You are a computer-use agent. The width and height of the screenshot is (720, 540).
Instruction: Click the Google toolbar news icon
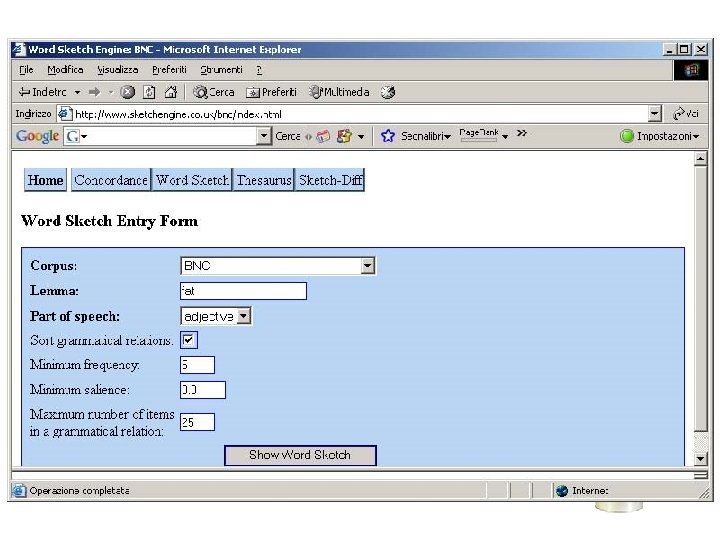(323, 136)
